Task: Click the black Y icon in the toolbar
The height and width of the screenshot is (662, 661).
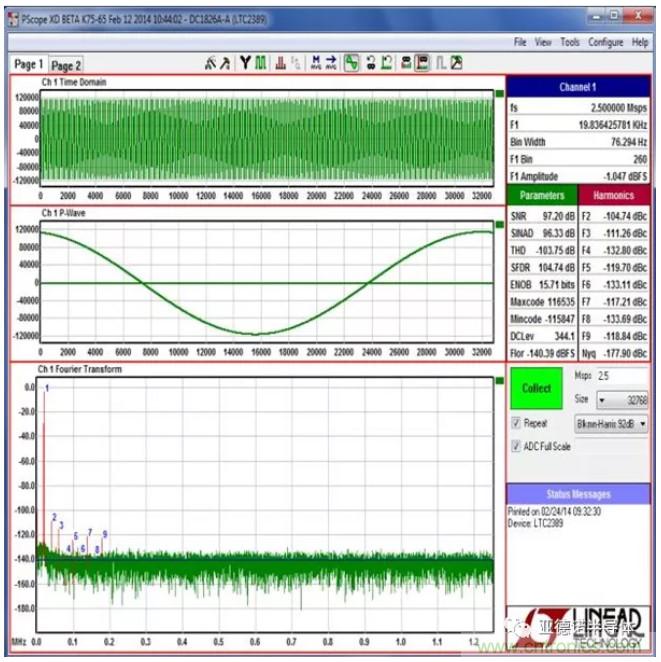Action: pyautogui.click(x=245, y=63)
